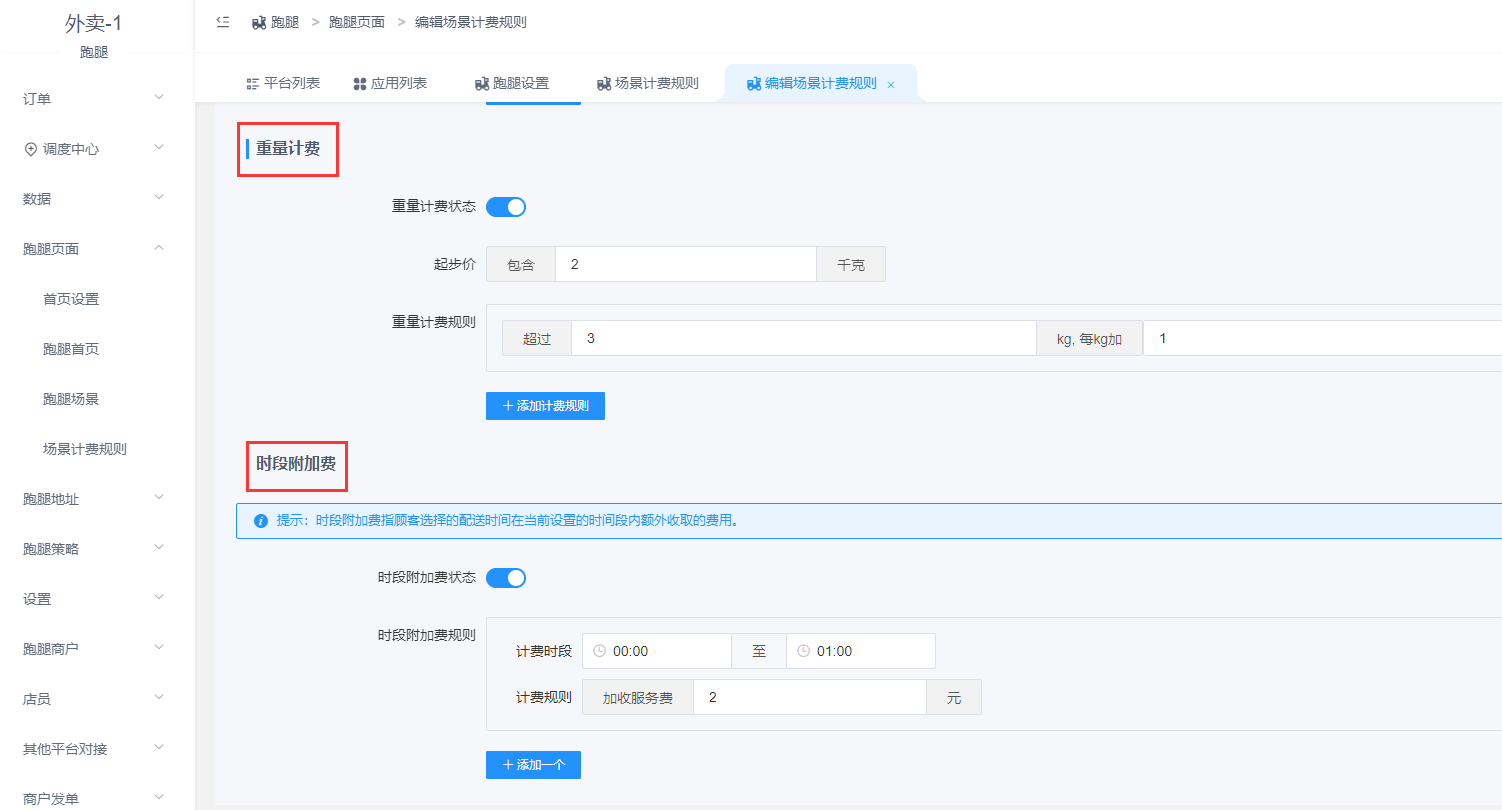Switch to the 跑腿设置 tab
This screenshot has height=810, width=1502.
click(x=512, y=84)
